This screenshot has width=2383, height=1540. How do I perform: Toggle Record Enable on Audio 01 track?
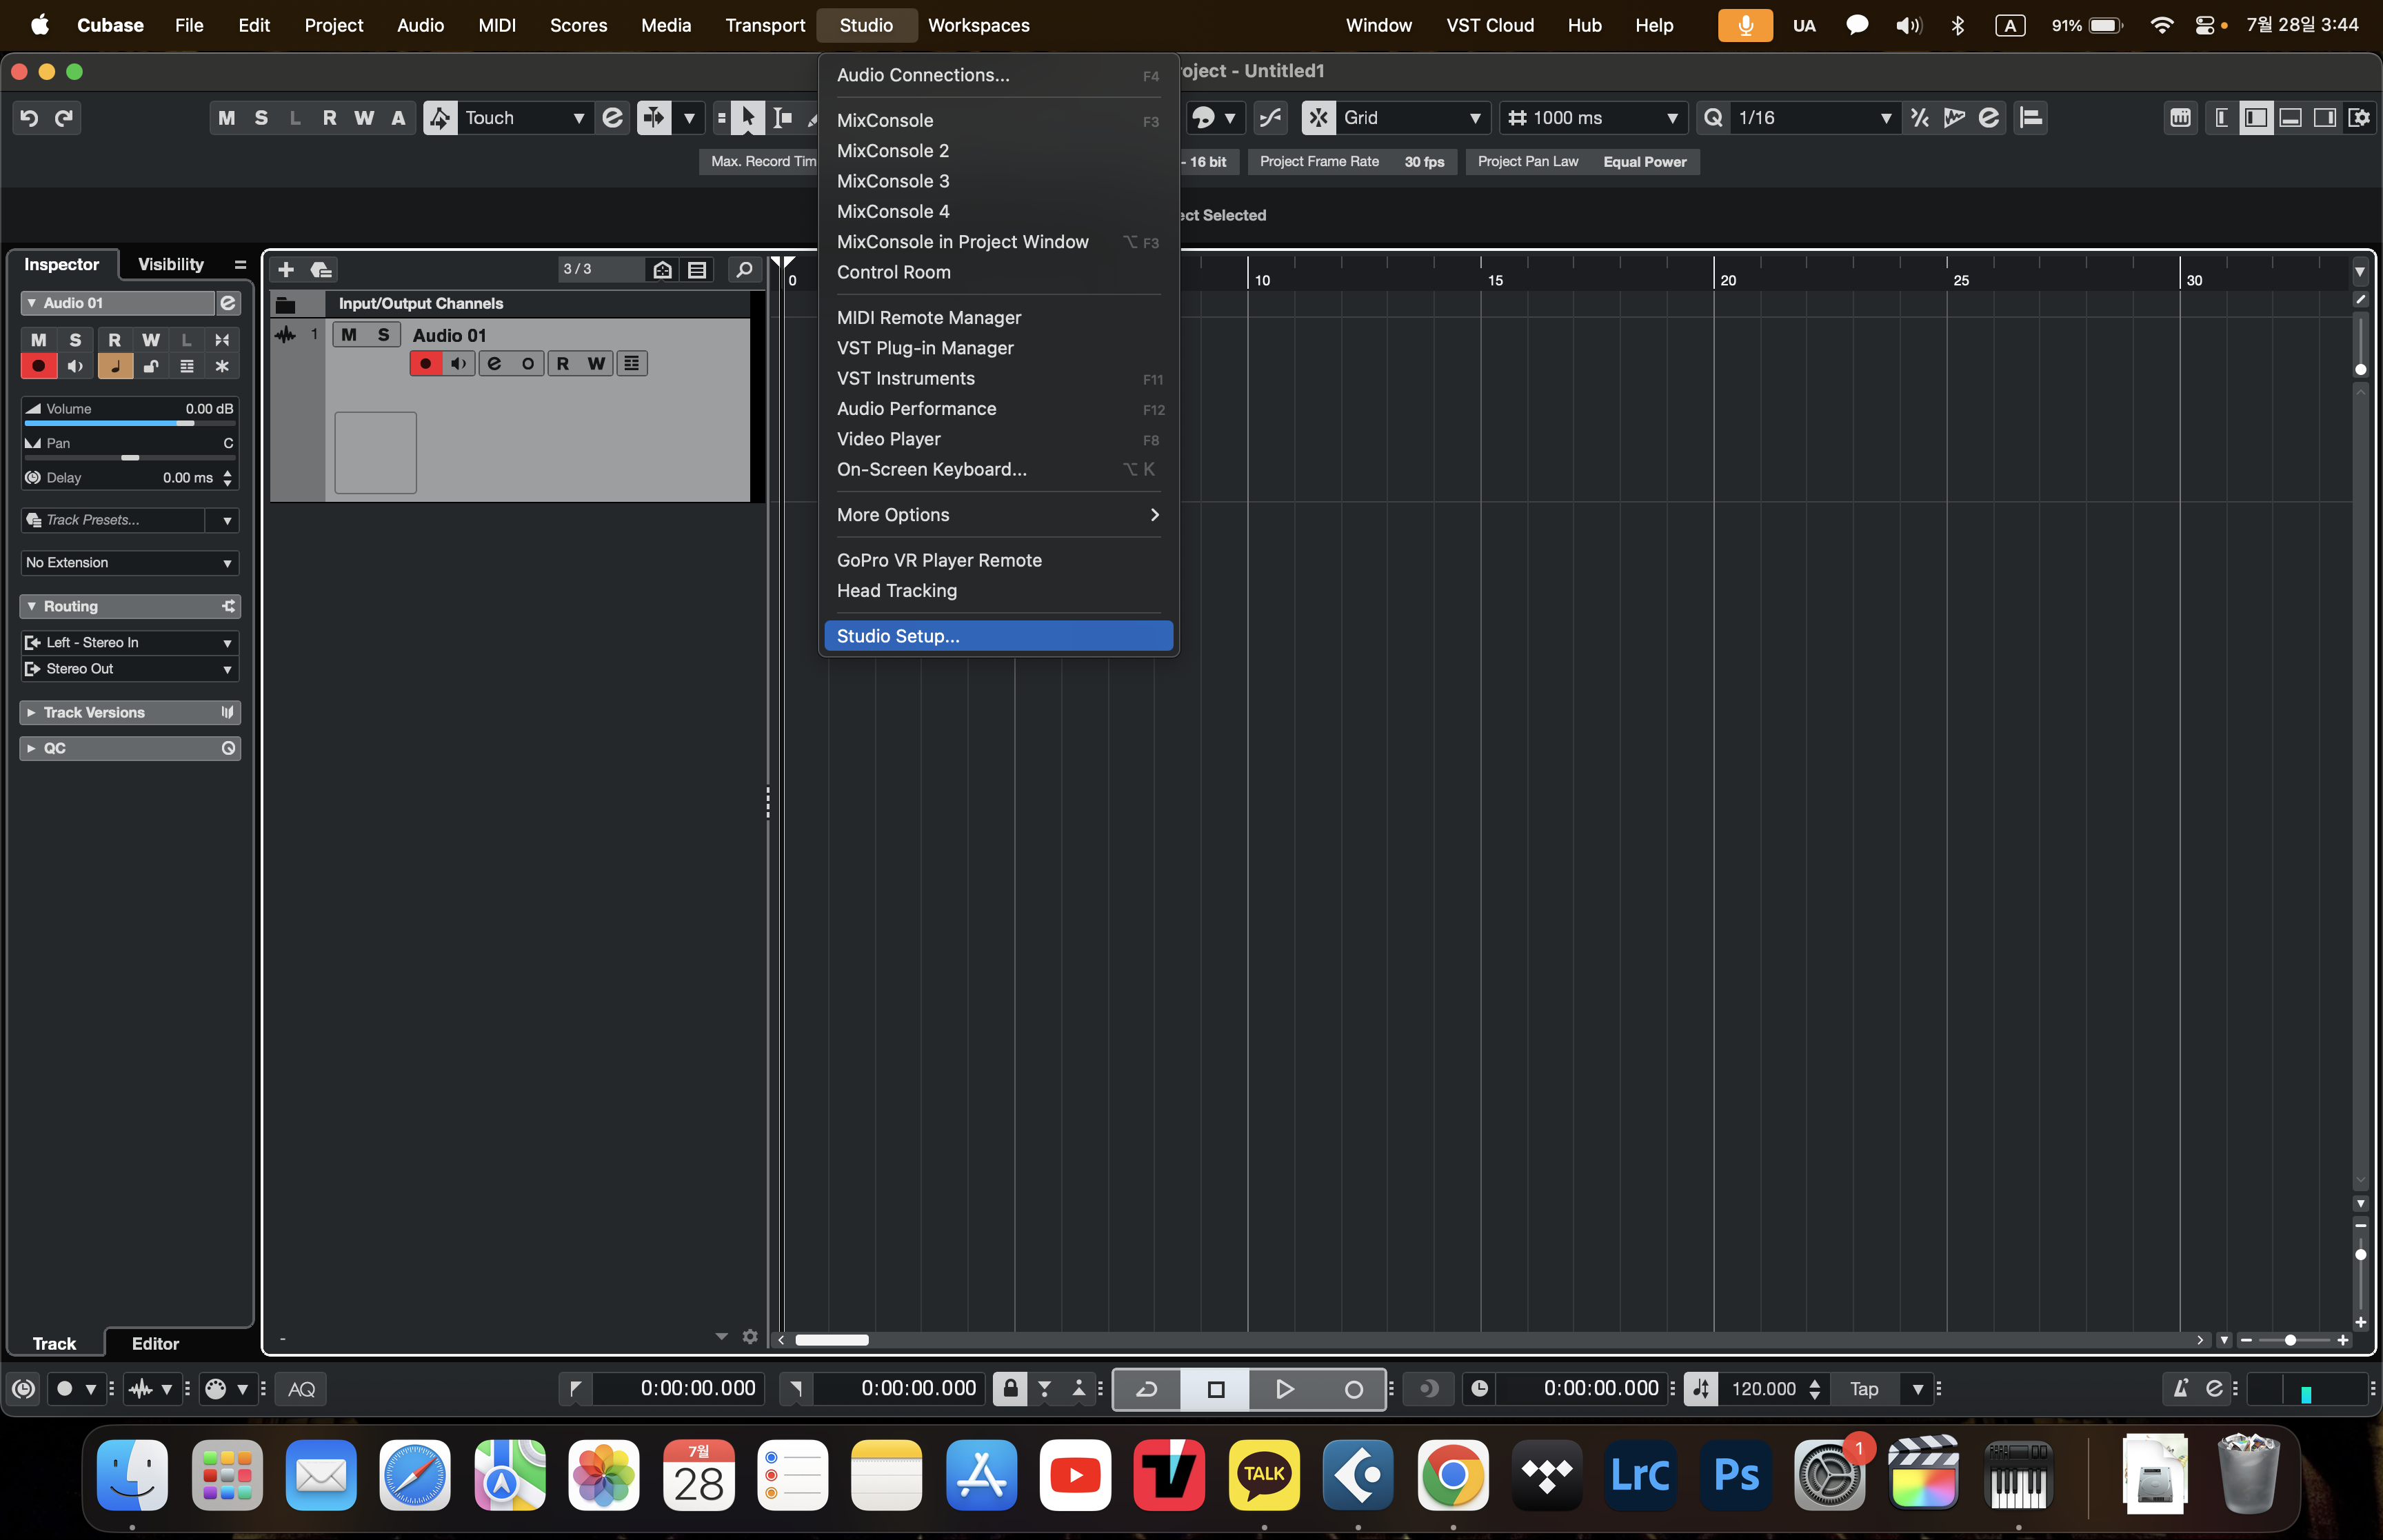click(426, 364)
